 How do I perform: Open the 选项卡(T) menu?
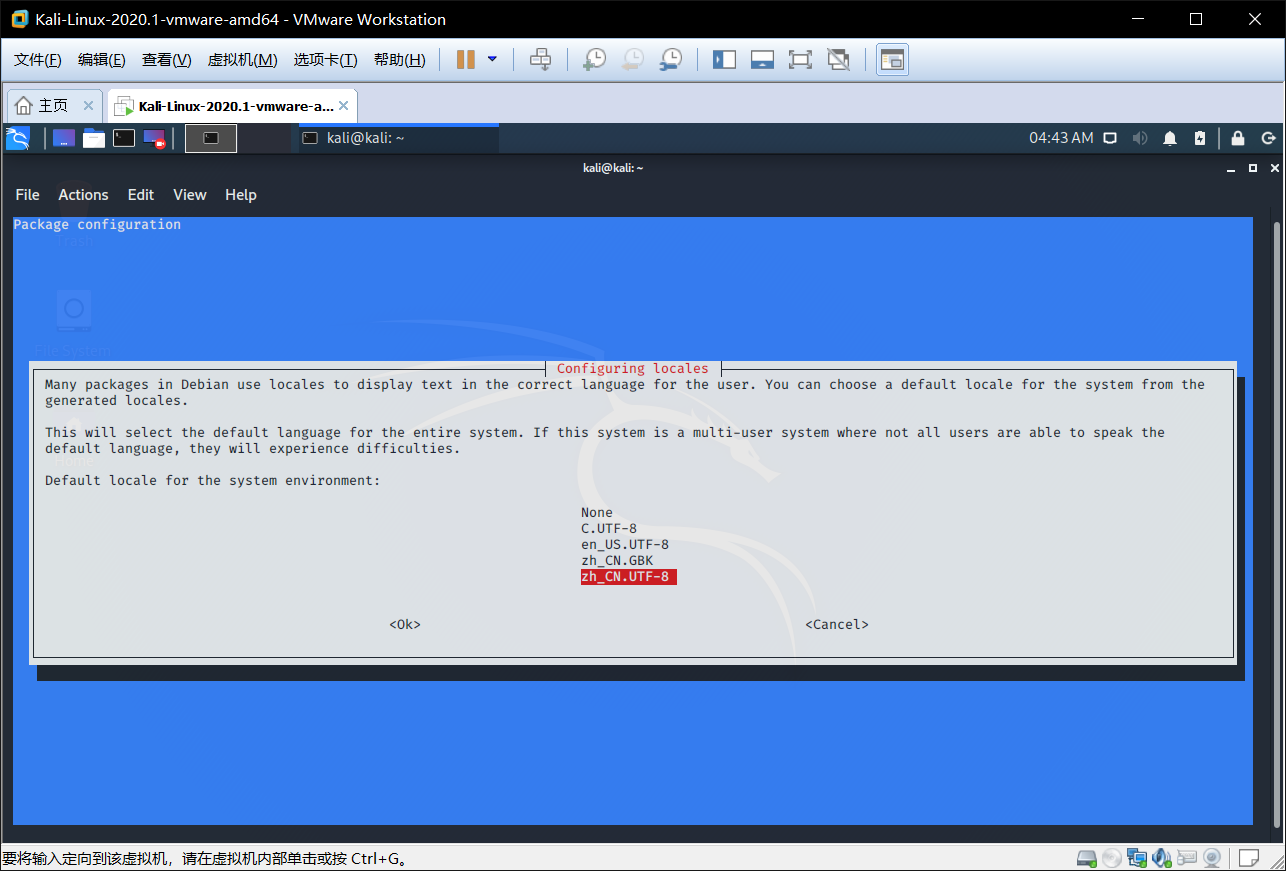(x=325, y=60)
